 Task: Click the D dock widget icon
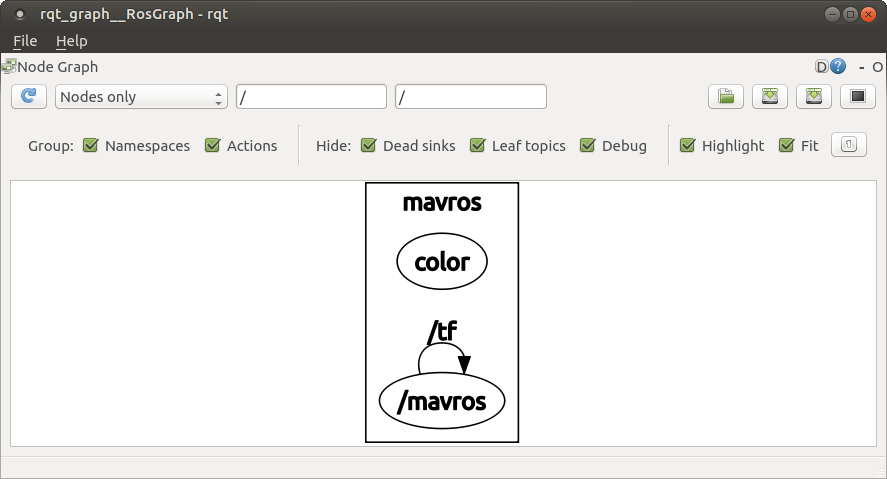(x=822, y=67)
